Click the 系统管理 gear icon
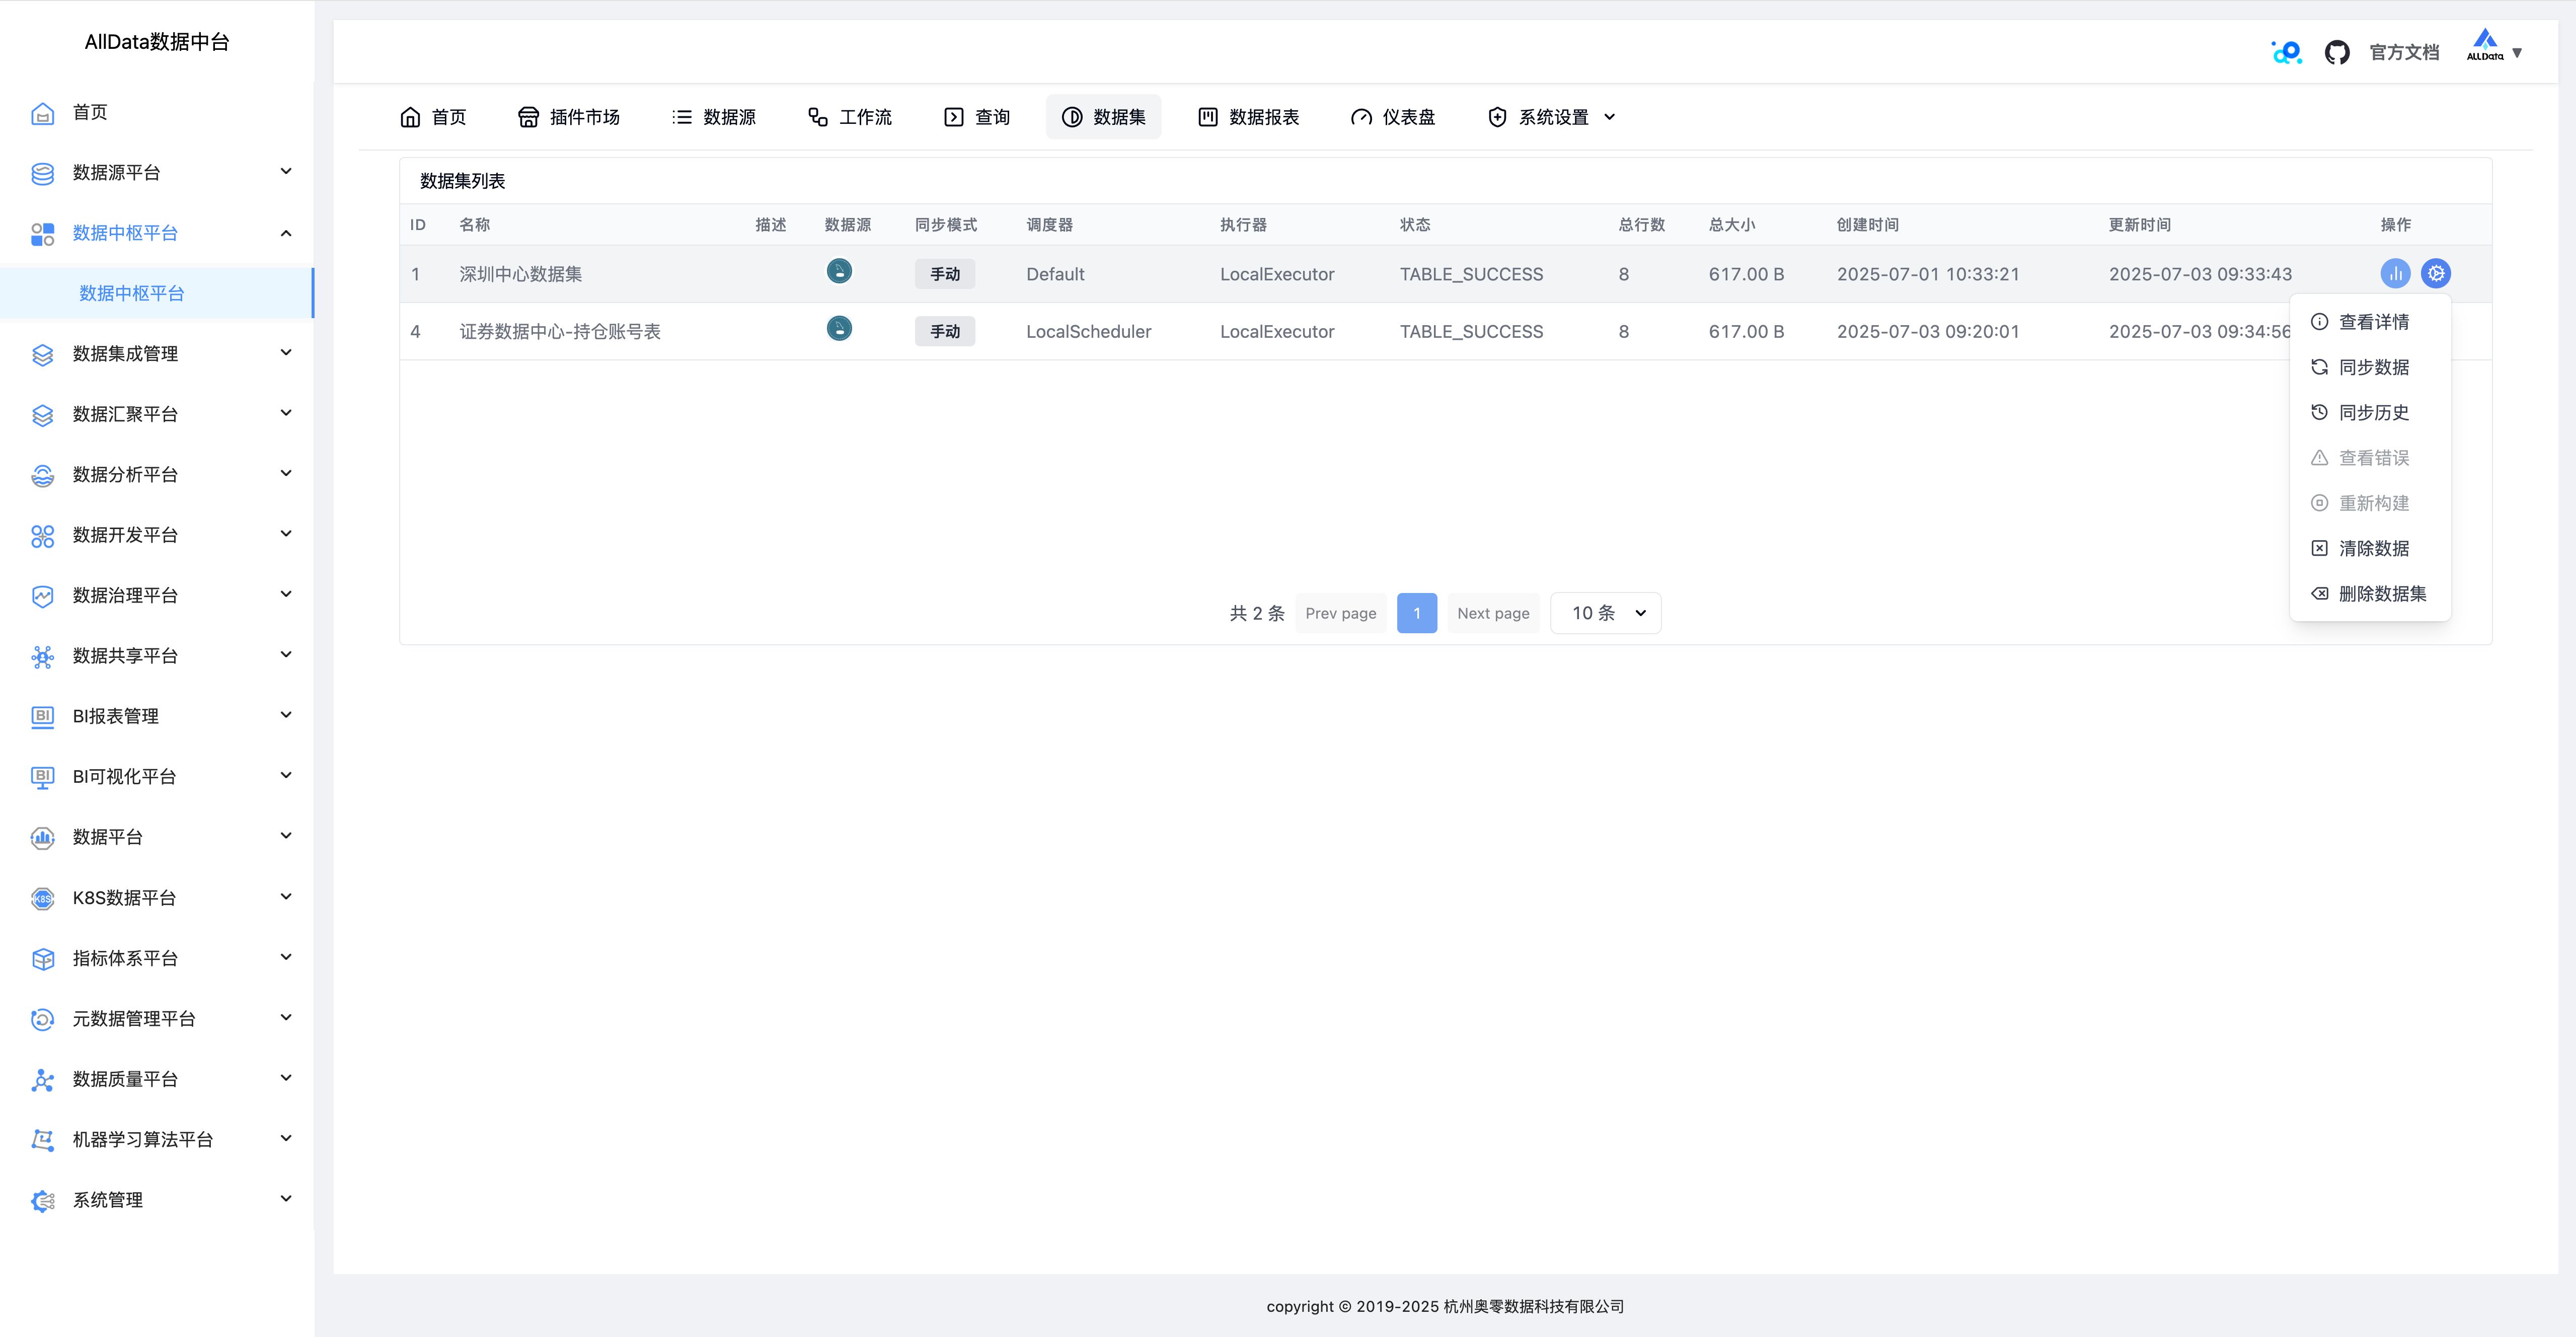 point(42,1200)
